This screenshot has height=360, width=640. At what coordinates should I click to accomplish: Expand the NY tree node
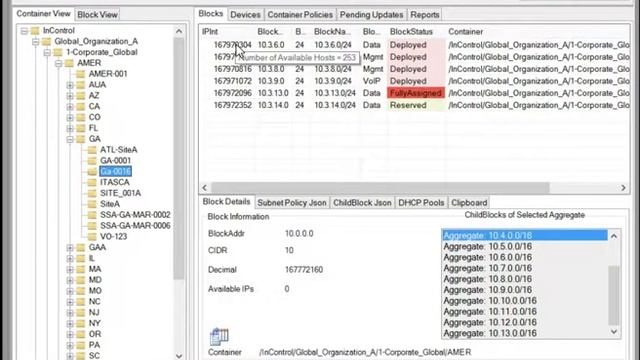click(x=70, y=324)
